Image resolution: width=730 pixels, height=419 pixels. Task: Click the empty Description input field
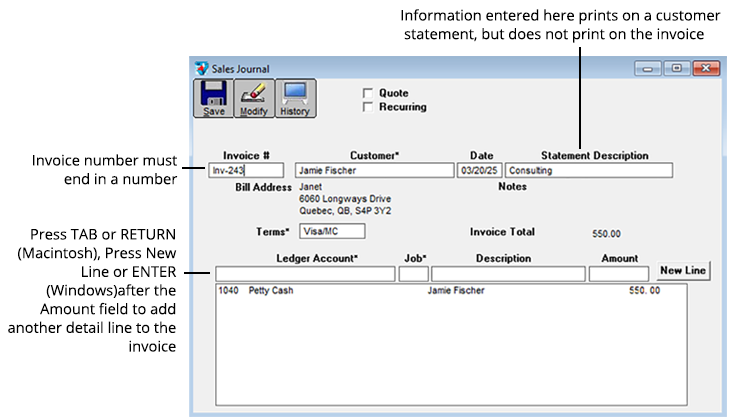pyautogui.click(x=508, y=274)
